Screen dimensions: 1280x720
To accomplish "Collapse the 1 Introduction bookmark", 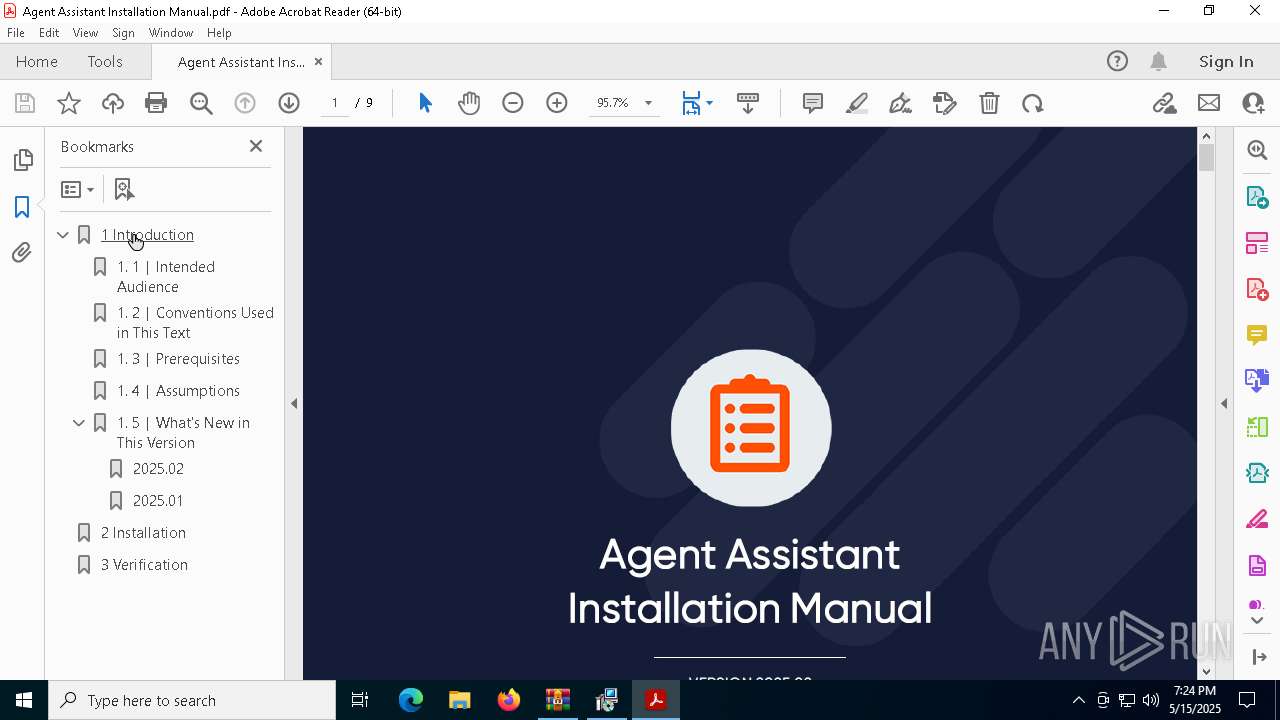I will [x=63, y=235].
